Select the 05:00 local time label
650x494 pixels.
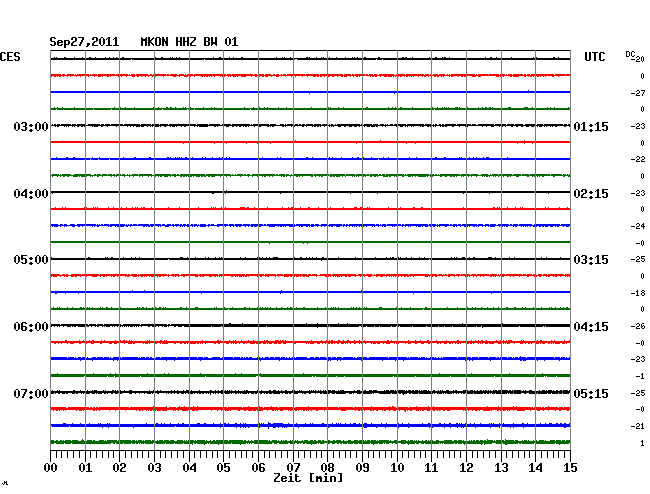pos(31,260)
